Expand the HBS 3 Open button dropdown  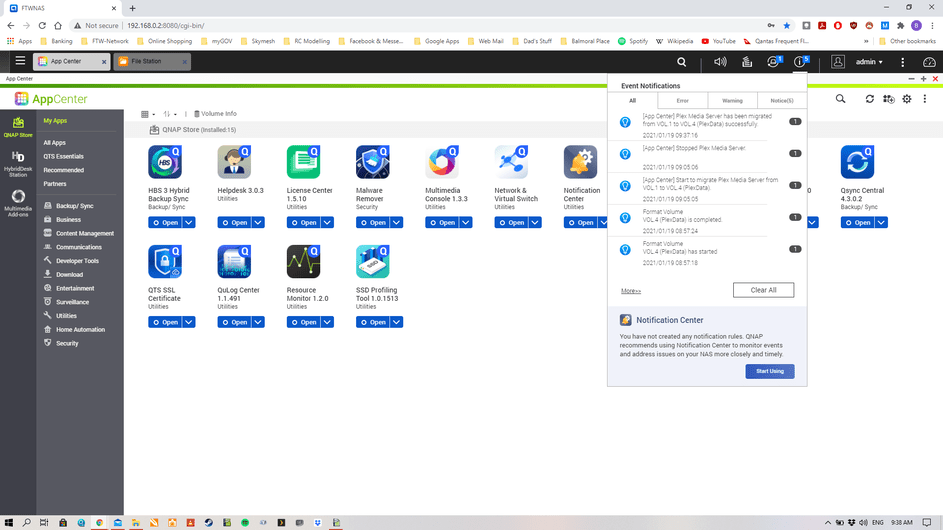pyautogui.click(x=189, y=223)
